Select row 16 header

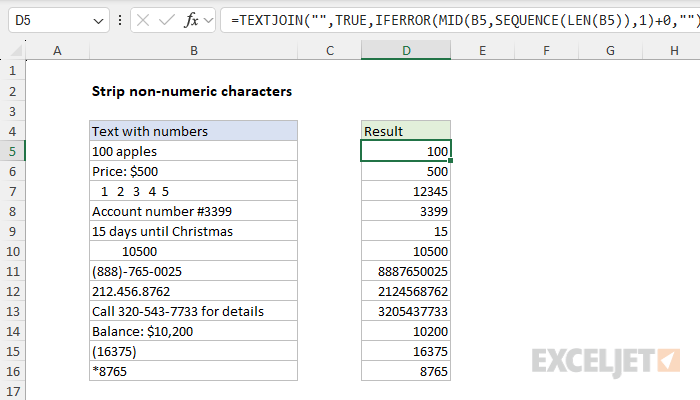[12, 371]
